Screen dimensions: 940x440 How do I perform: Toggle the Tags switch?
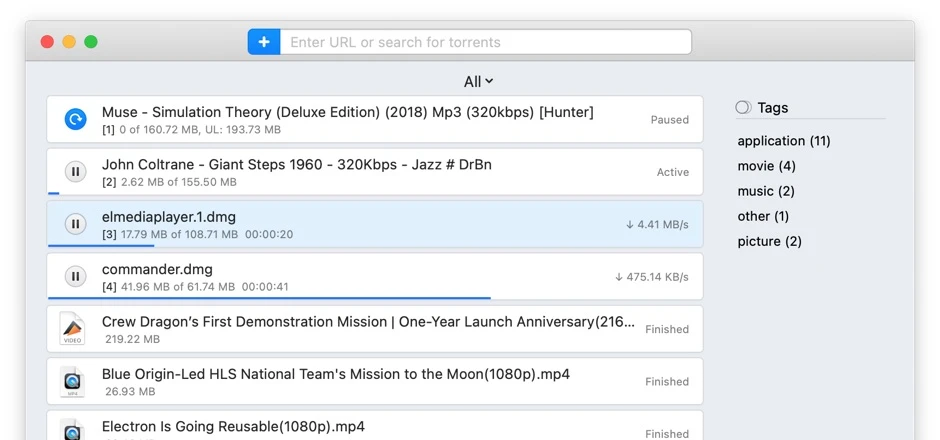tap(743, 108)
